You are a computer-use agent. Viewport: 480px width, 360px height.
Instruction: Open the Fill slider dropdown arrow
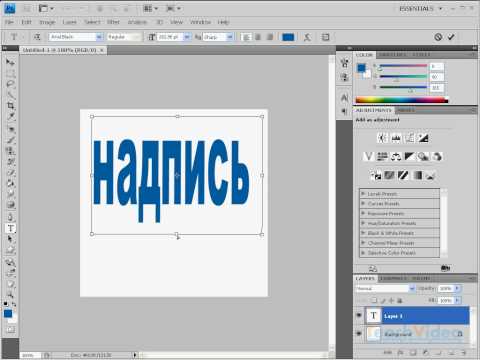tap(457, 300)
